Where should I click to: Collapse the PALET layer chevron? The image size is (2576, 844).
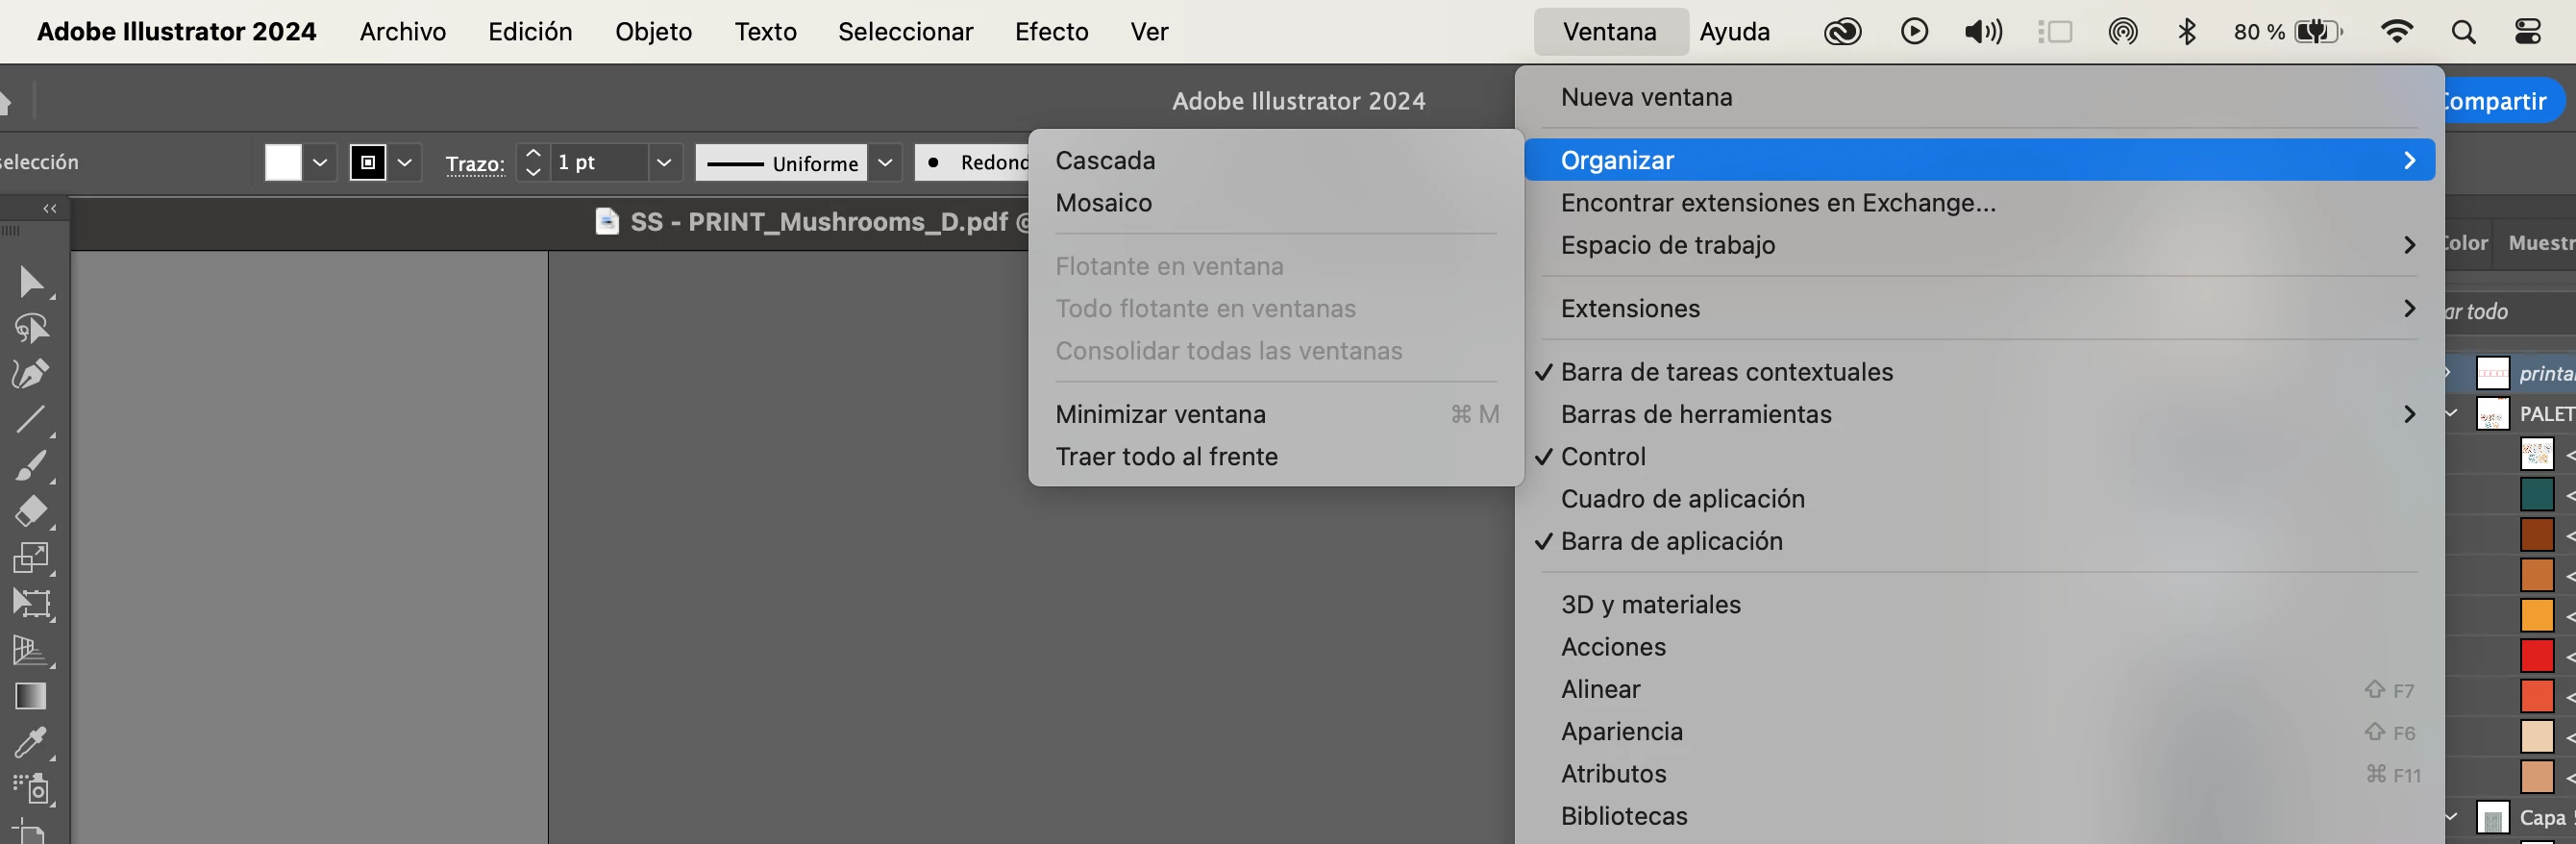click(2452, 413)
